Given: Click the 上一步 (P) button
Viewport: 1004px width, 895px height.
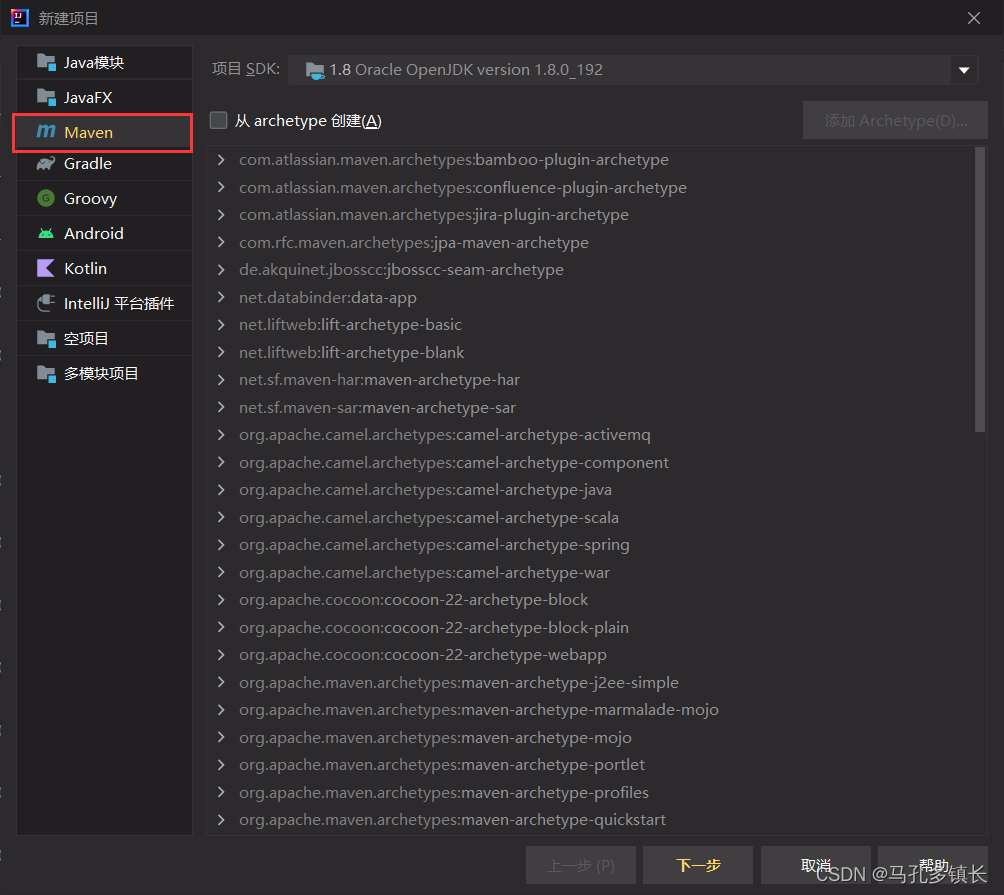Looking at the screenshot, I should [x=581, y=866].
